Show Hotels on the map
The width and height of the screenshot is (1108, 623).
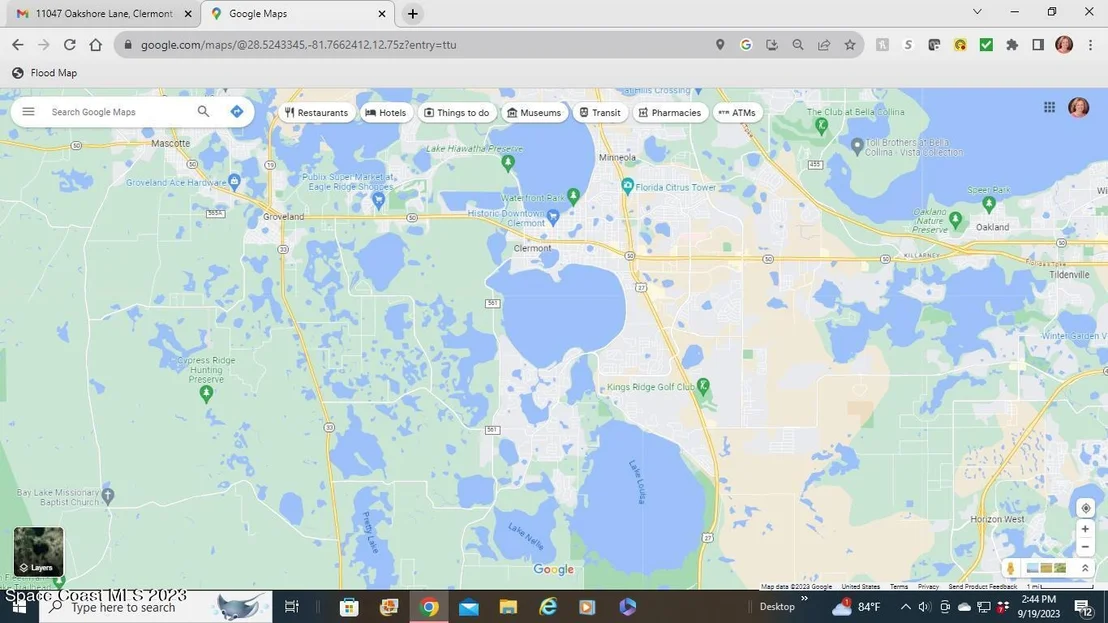click(386, 112)
